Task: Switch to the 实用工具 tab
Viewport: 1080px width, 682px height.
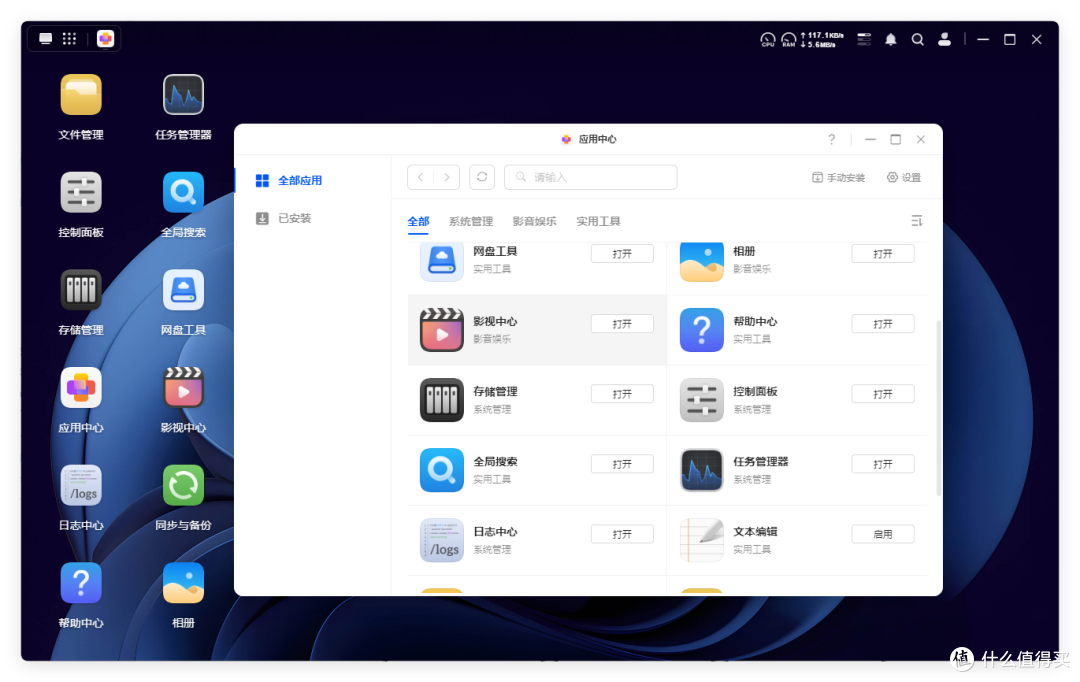Action: (598, 221)
